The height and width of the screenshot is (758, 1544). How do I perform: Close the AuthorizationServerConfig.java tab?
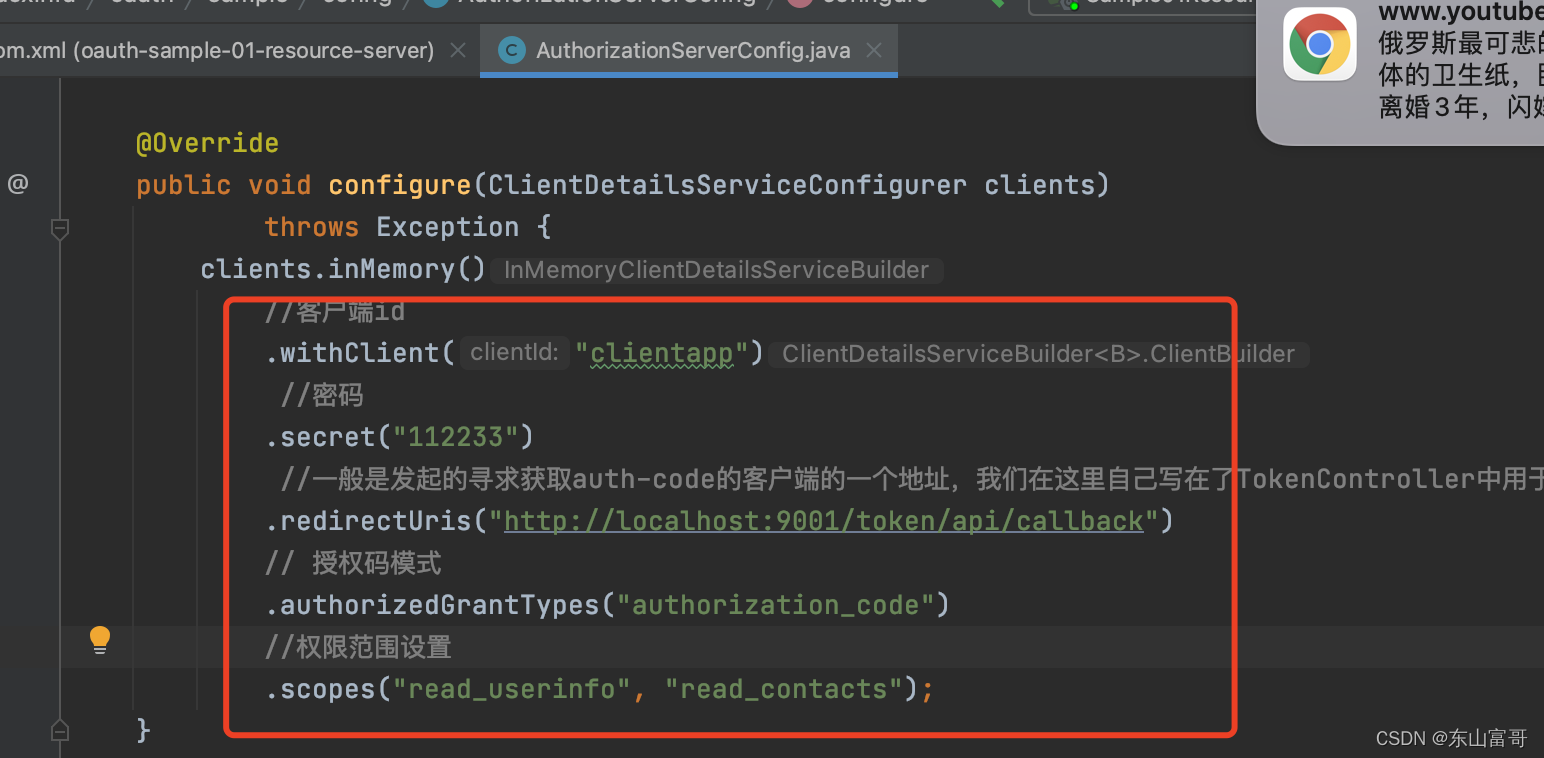point(874,50)
